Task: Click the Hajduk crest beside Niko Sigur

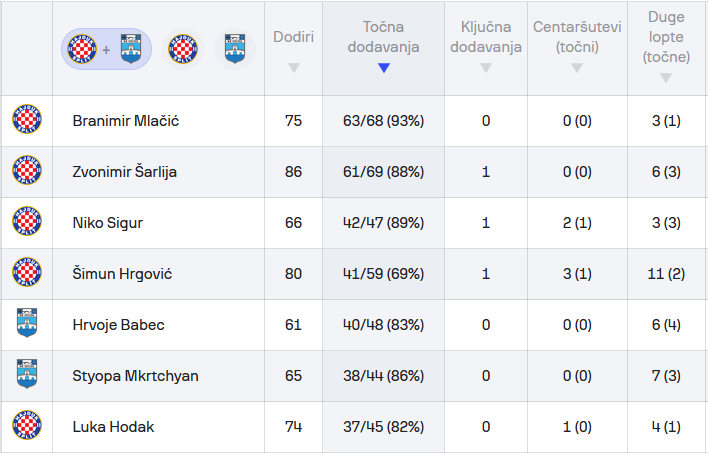Action: (x=26, y=223)
